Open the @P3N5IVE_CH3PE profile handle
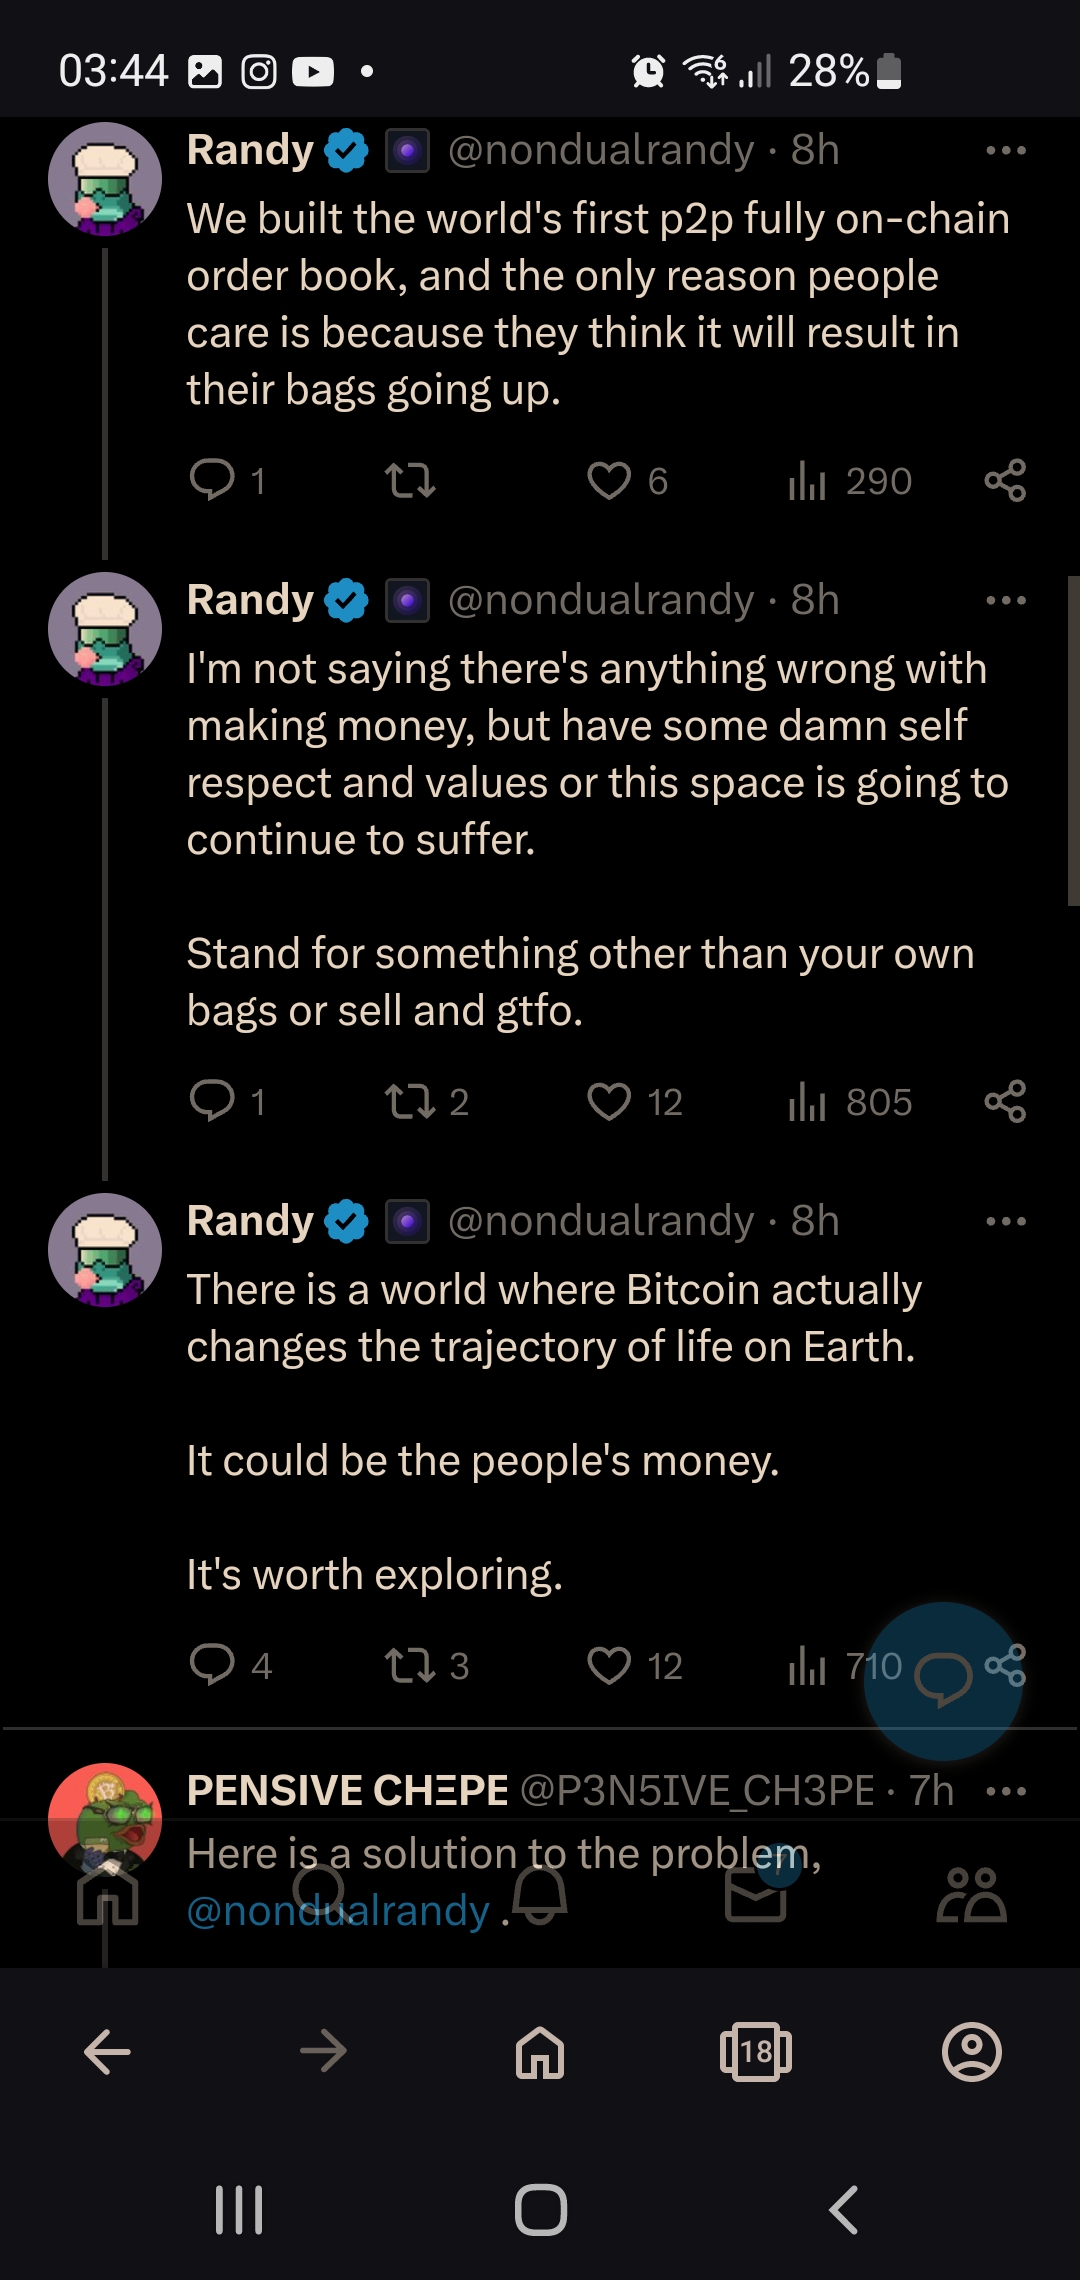The width and height of the screenshot is (1080, 2280). point(698,1791)
